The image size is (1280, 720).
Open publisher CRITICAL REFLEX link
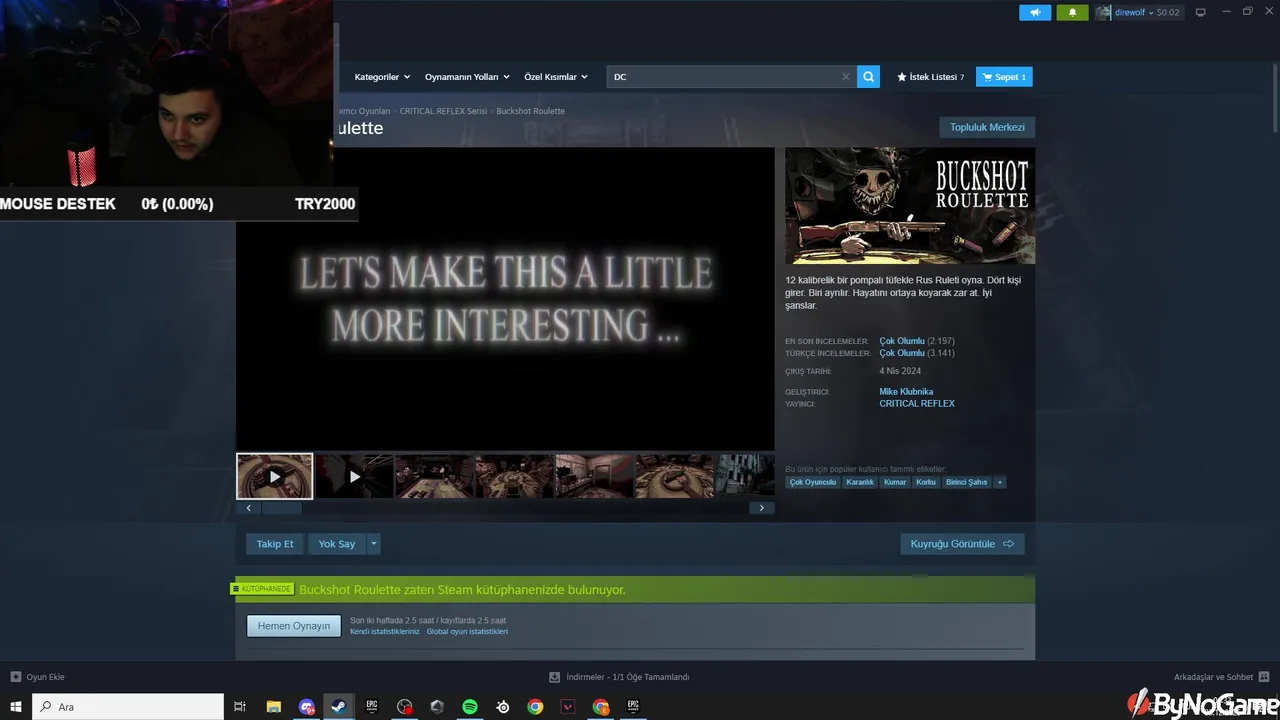click(917, 404)
